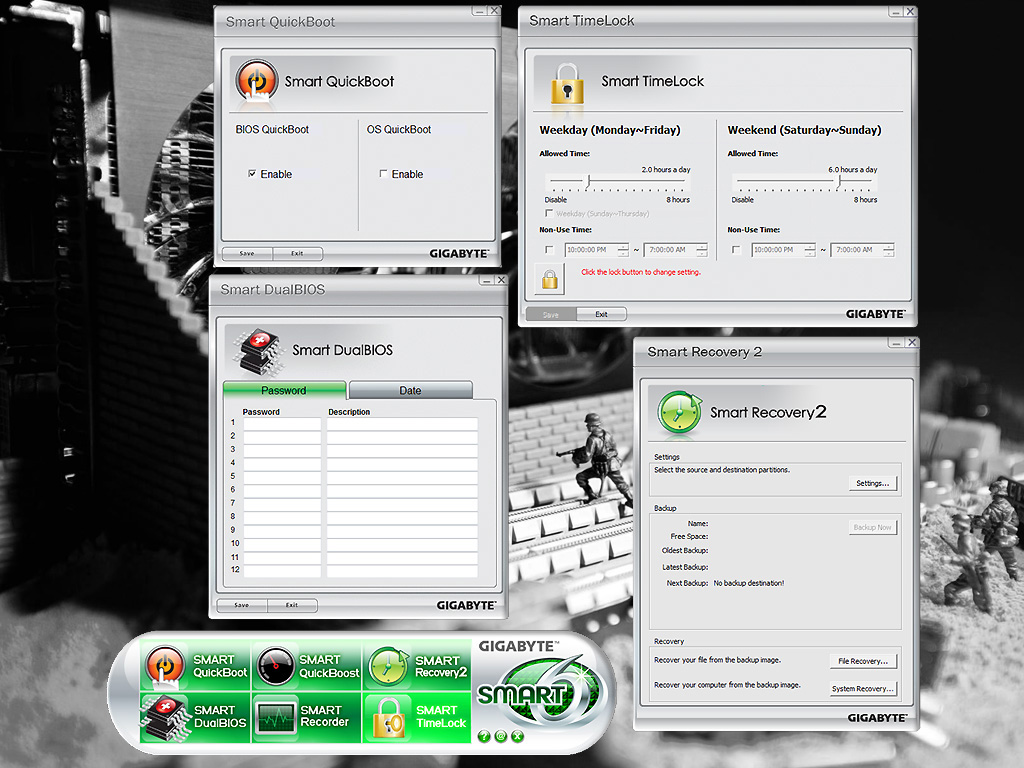Click down arrow of Weekend Non-Use end time spinner

coord(889,253)
